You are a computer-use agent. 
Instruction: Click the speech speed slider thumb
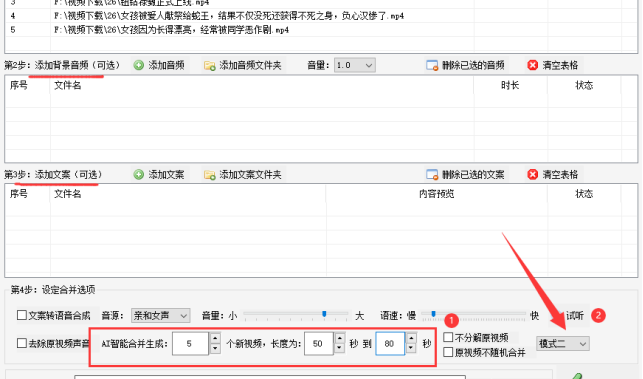(433, 314)
